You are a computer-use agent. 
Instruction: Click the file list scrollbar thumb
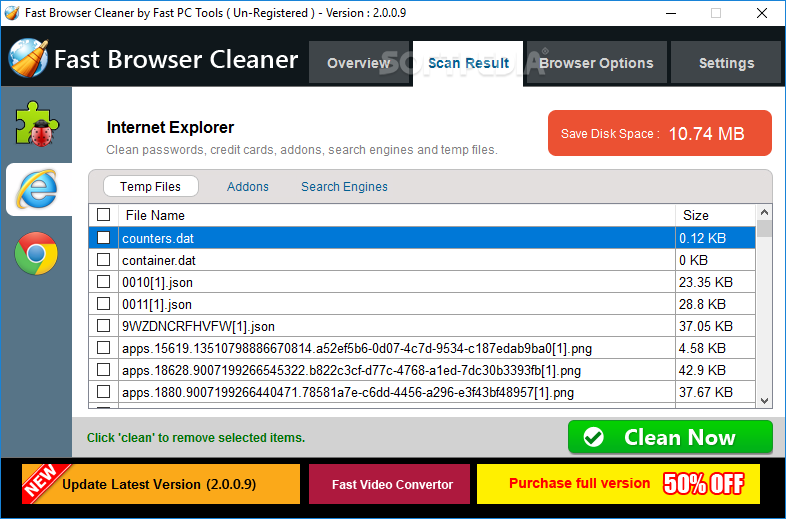764,228
